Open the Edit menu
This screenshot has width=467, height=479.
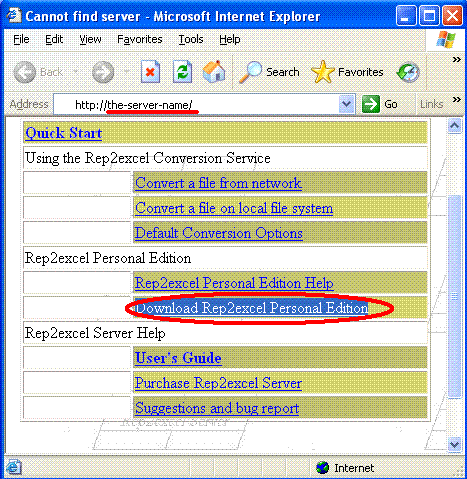coord(54,39)
